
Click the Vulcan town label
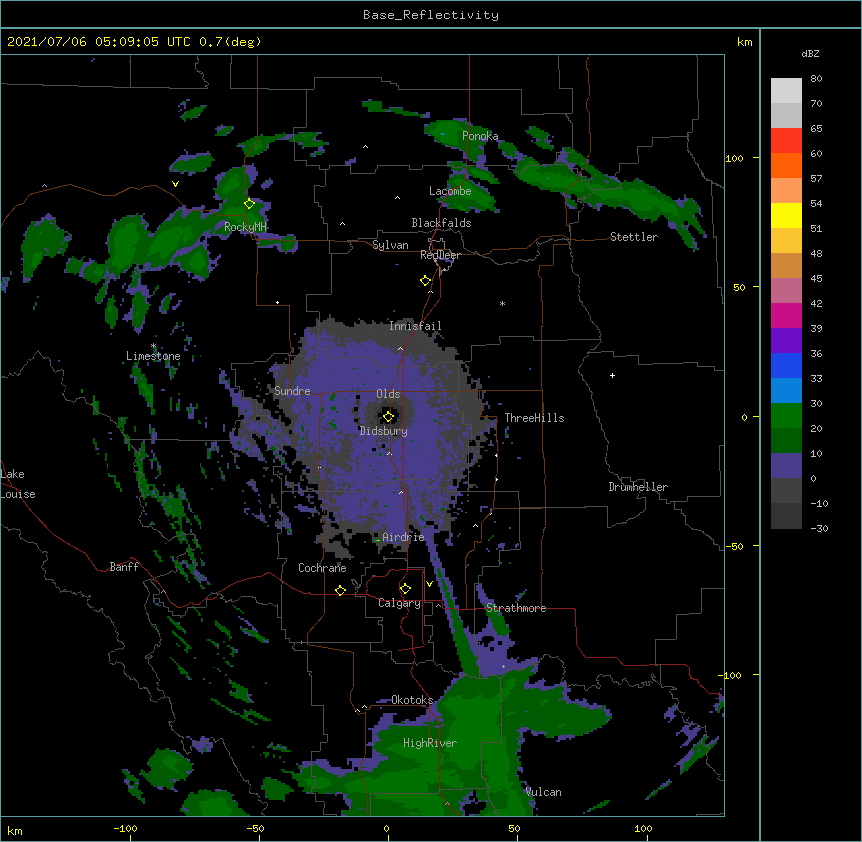[x=543, y=792]
